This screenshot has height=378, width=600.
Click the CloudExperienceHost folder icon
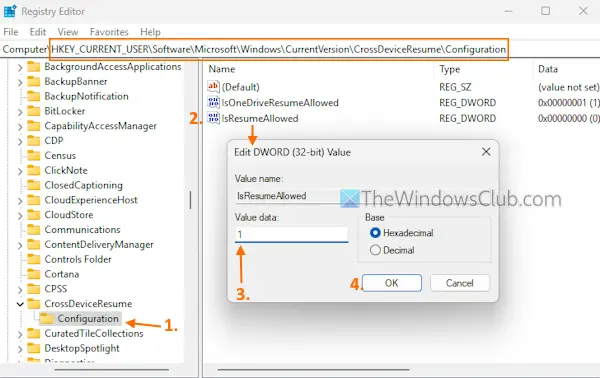coord(34,200)
